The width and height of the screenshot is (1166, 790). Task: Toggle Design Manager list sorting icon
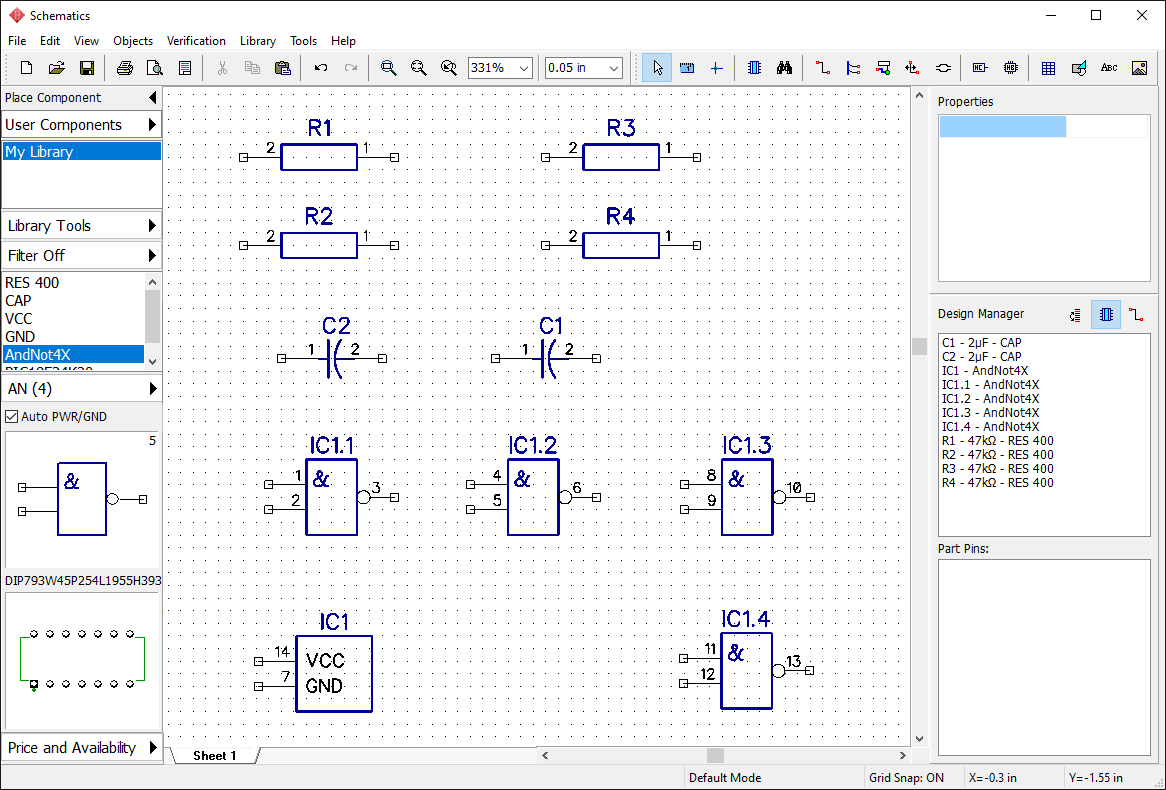[1075, 315]
